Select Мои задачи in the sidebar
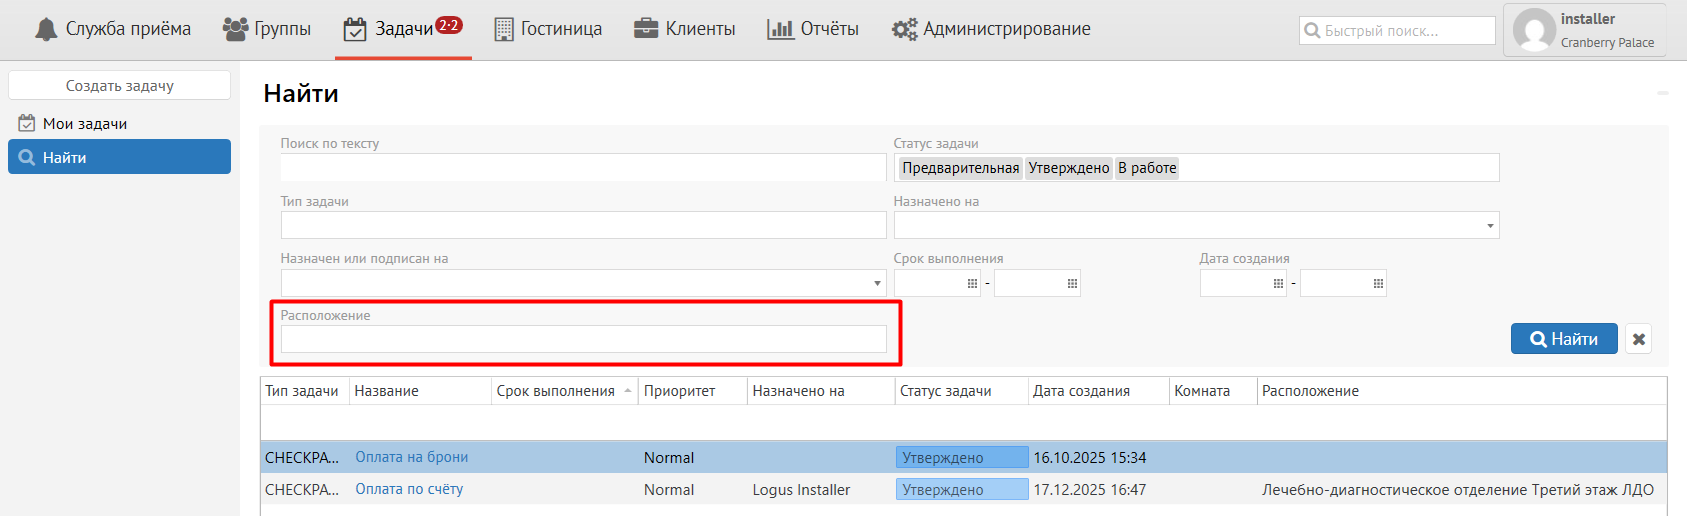This screenshot has height=516, width=1687. (x=85, y=124)
